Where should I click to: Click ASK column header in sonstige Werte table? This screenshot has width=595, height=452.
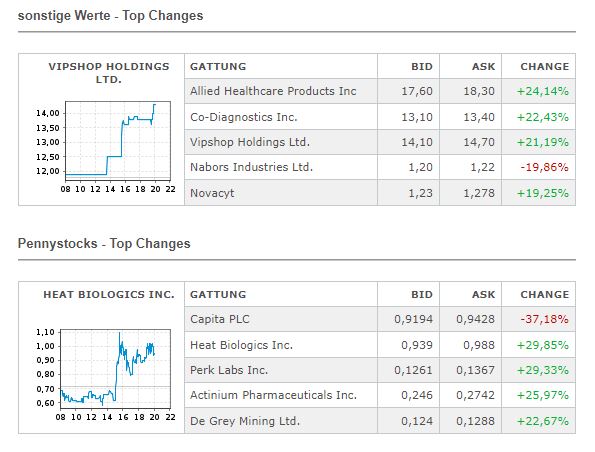[x=483, y=66]
